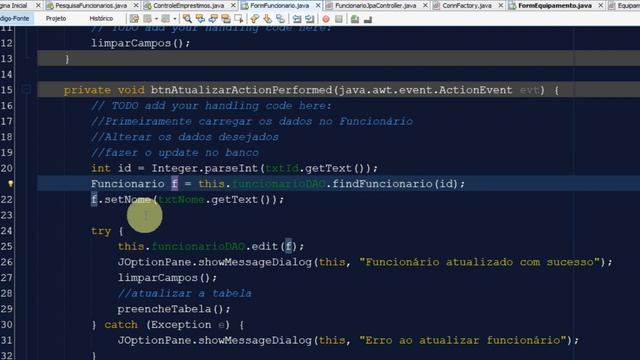Click line number 14 in gutter
The height and width of the screenshot is (360, 640).
coord(7,74)
